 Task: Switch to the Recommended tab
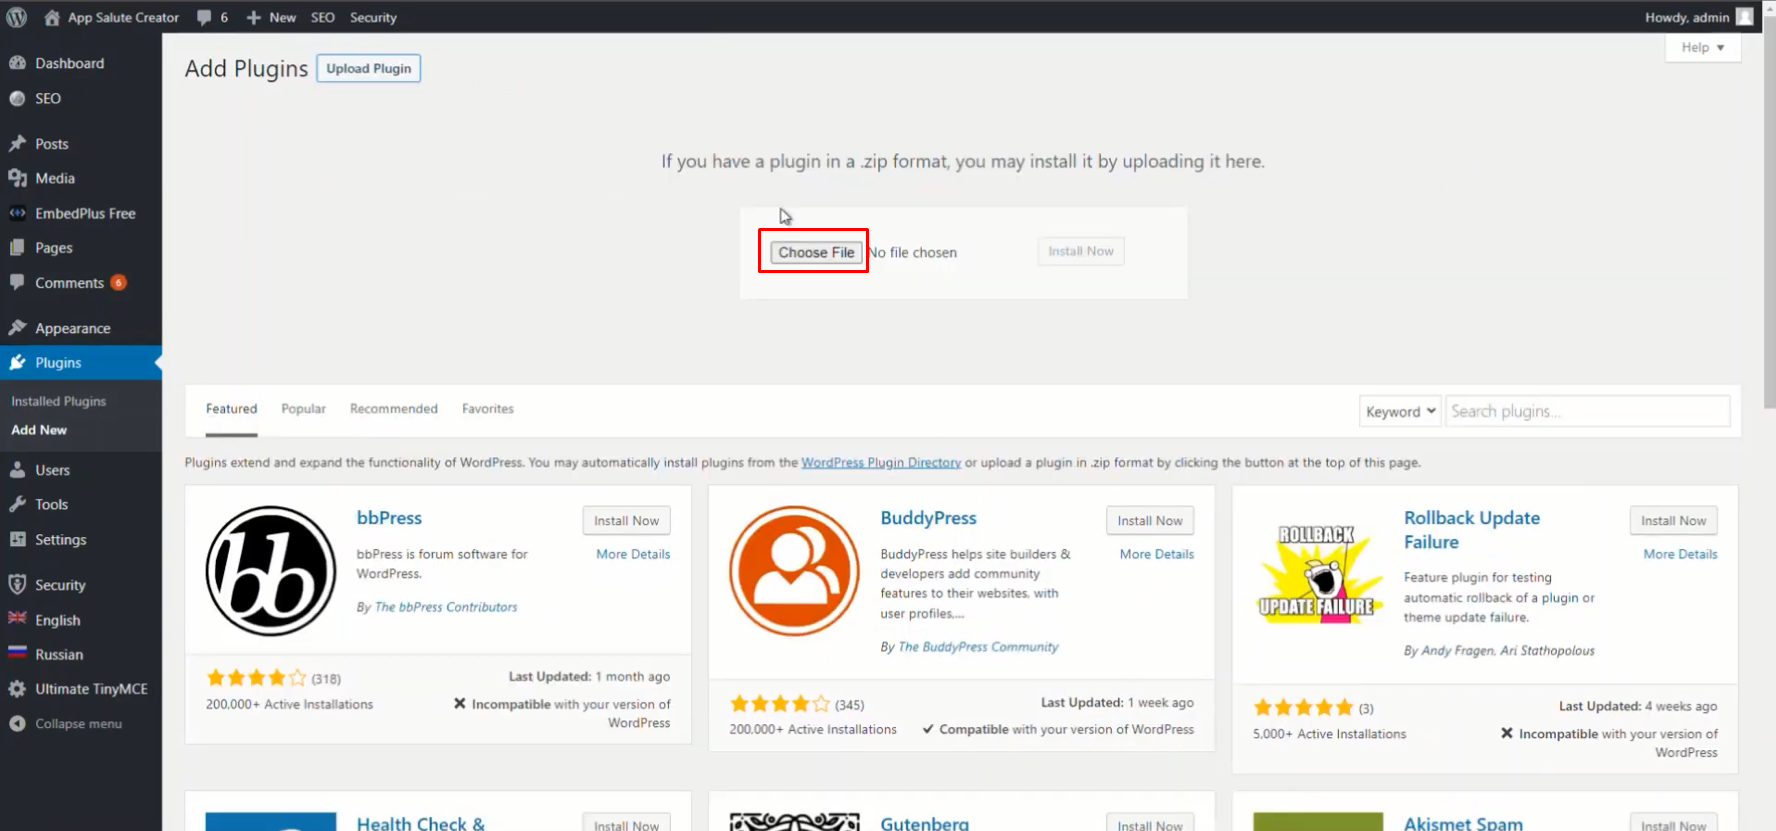tap(393, 409)
